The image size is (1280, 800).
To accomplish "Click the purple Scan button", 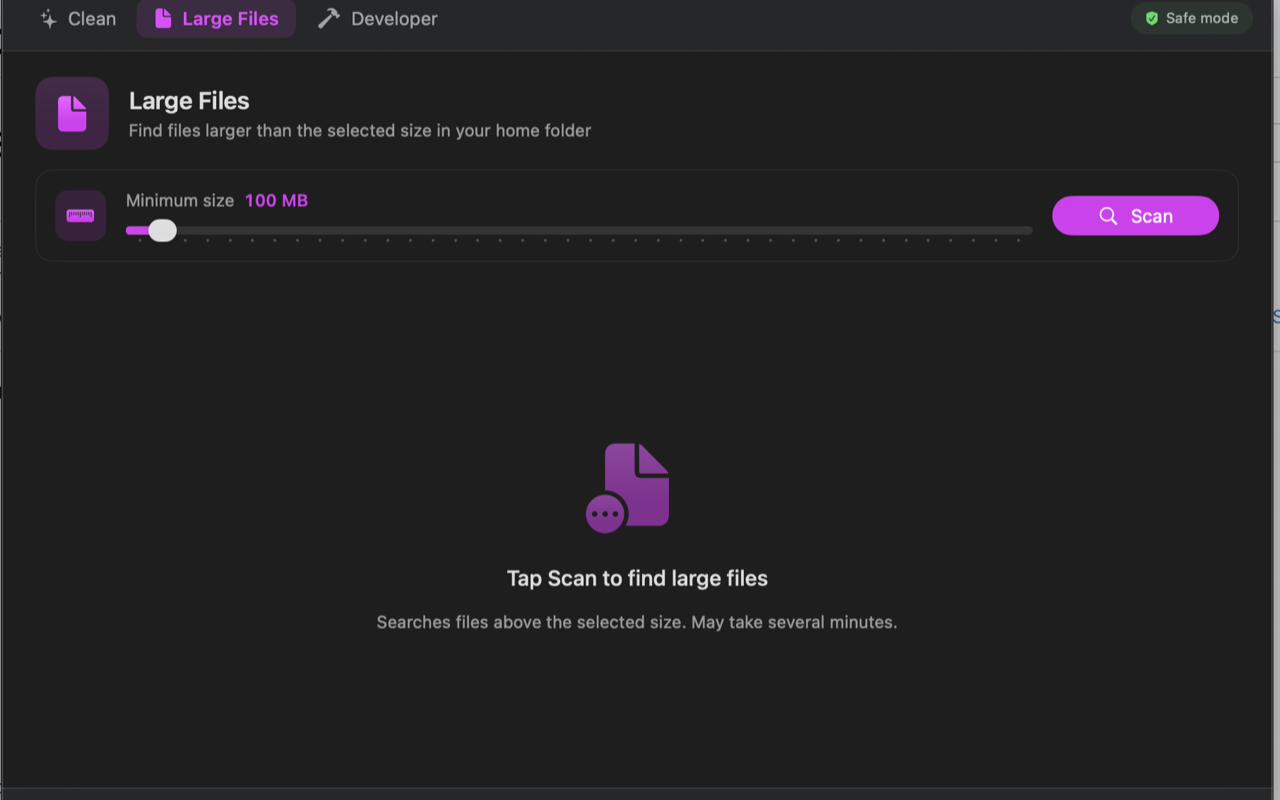I will tap(1135, 216).
